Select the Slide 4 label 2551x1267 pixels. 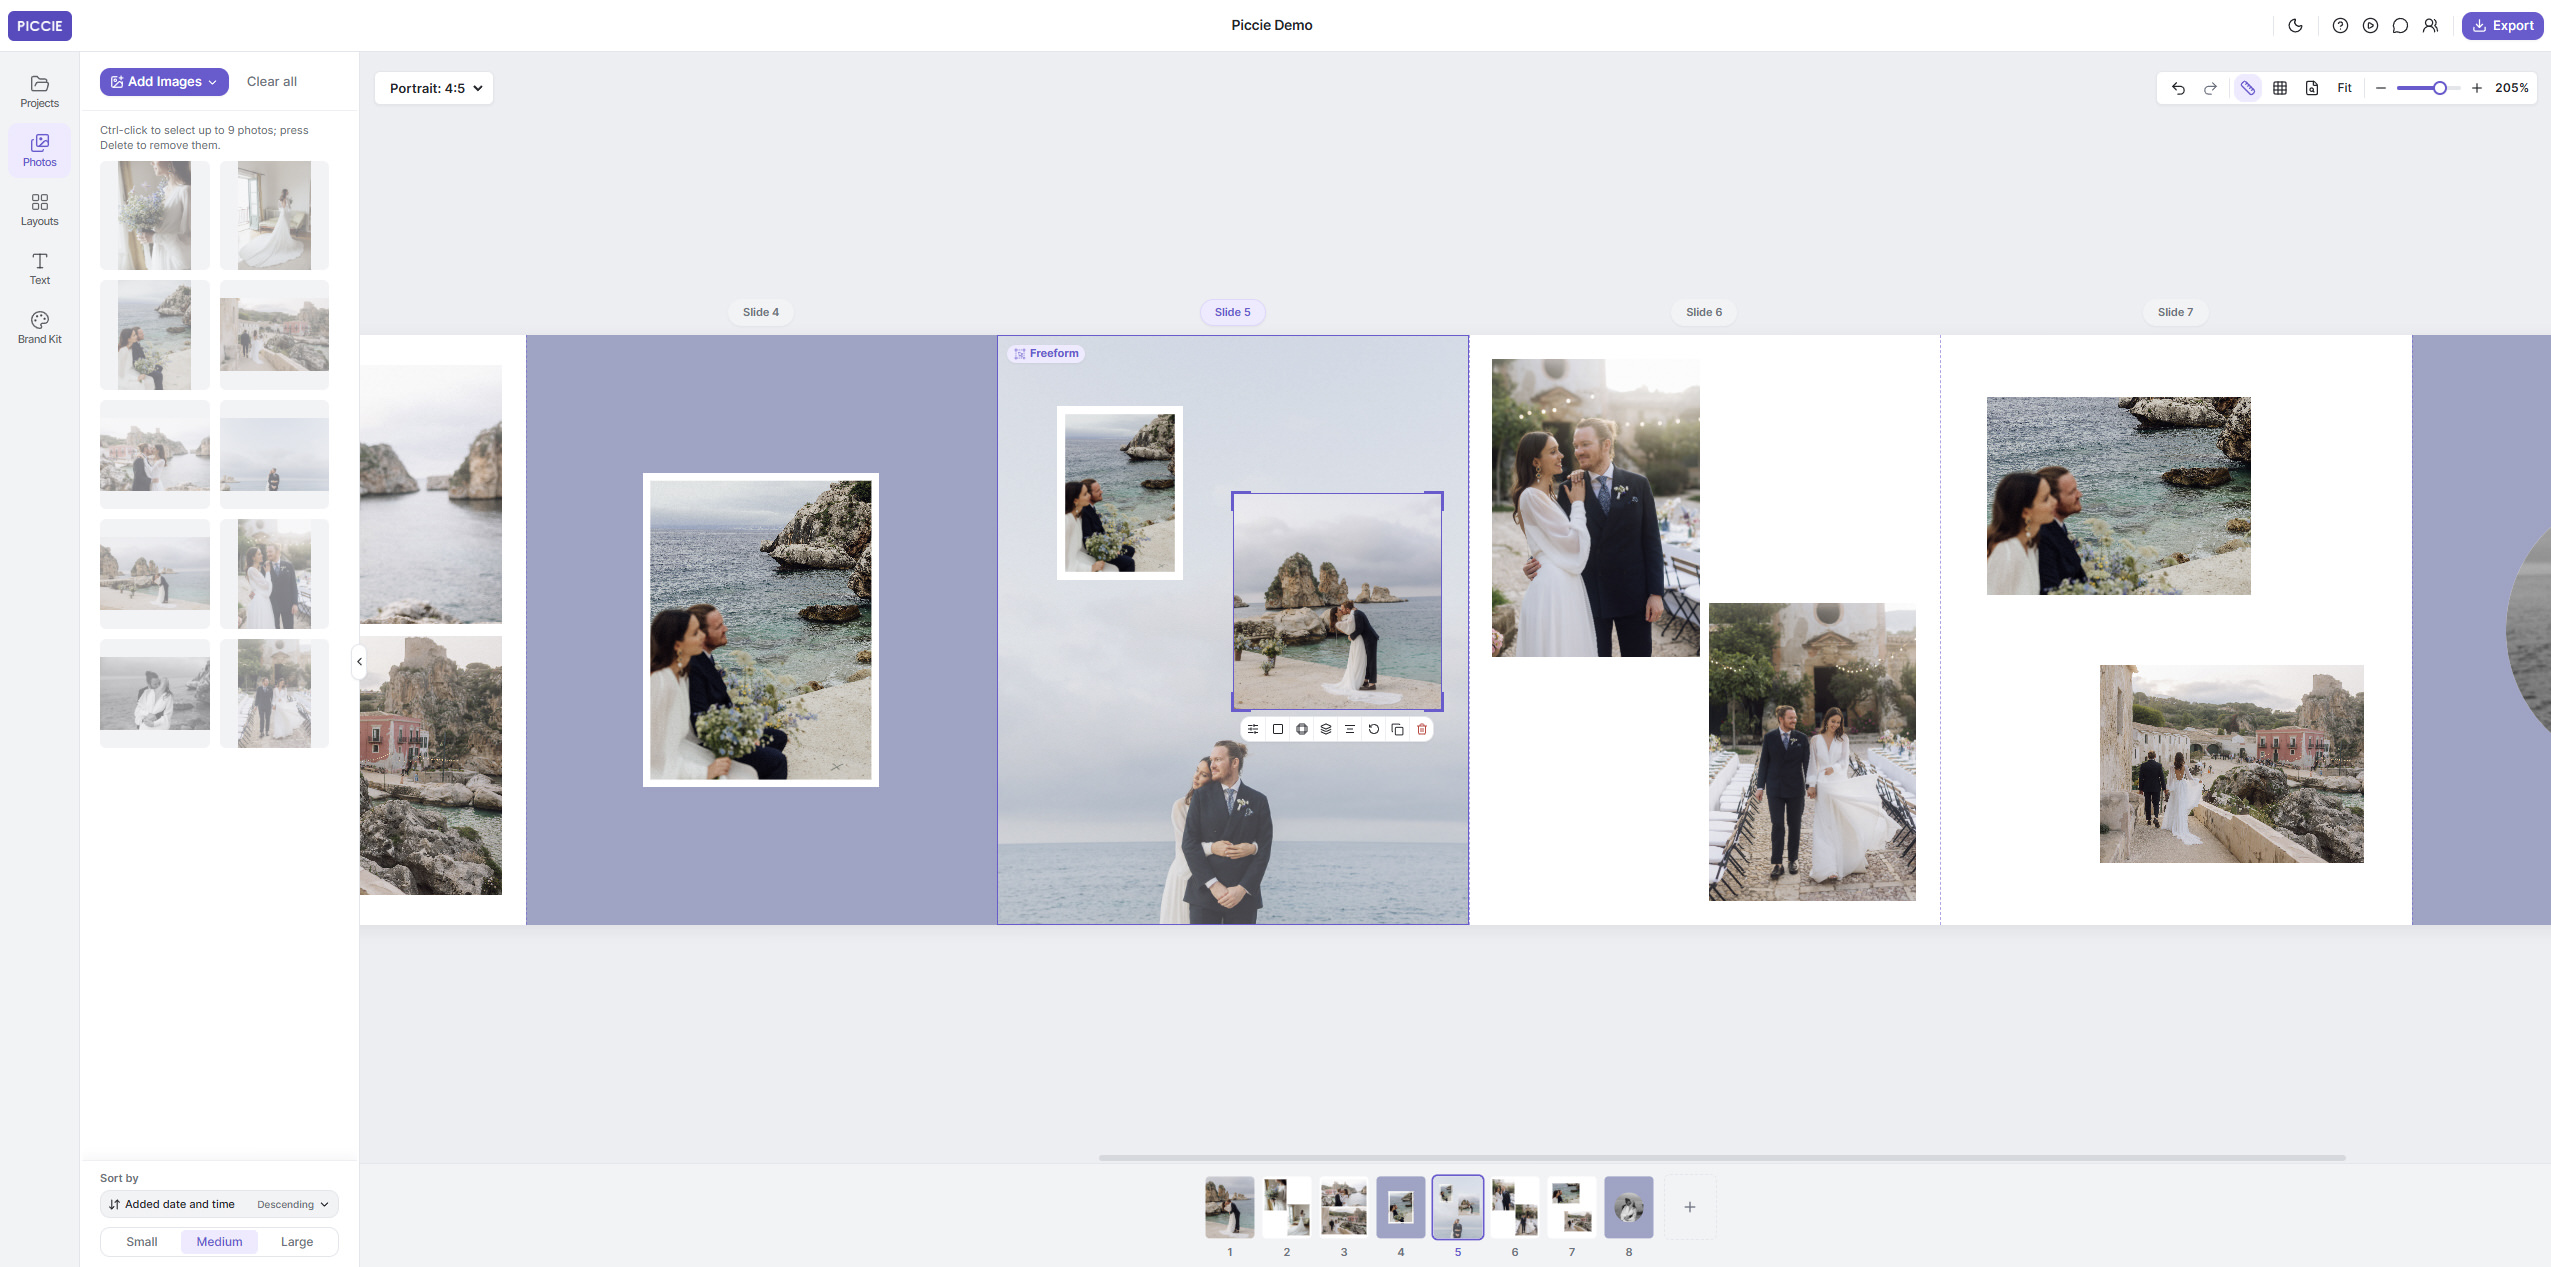pos(760,312)
